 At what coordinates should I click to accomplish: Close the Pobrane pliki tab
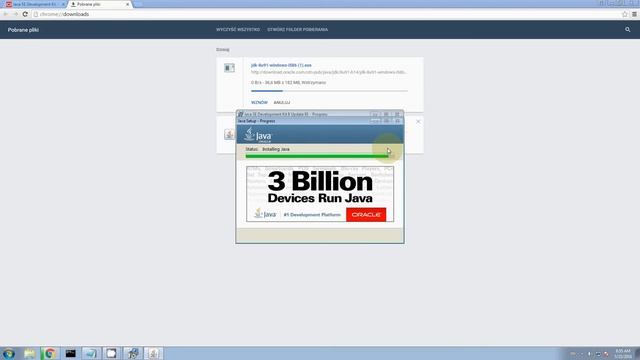[127, 4]
